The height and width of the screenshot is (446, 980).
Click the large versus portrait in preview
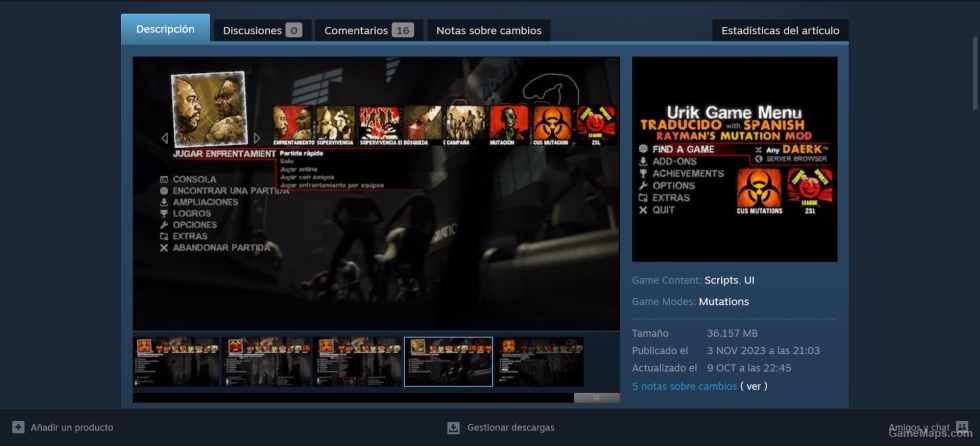[x=209, y=109]
